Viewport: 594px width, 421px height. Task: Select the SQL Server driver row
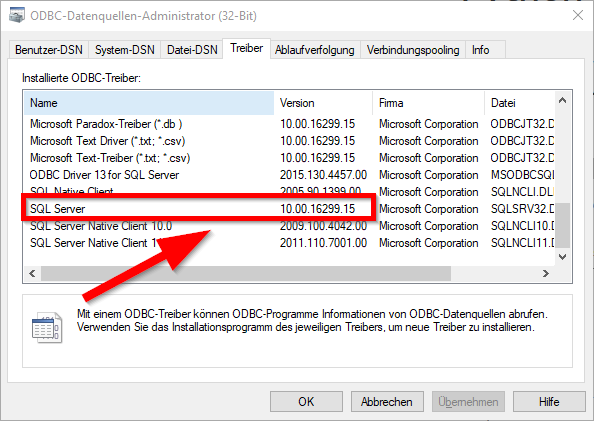pos(289,209)
